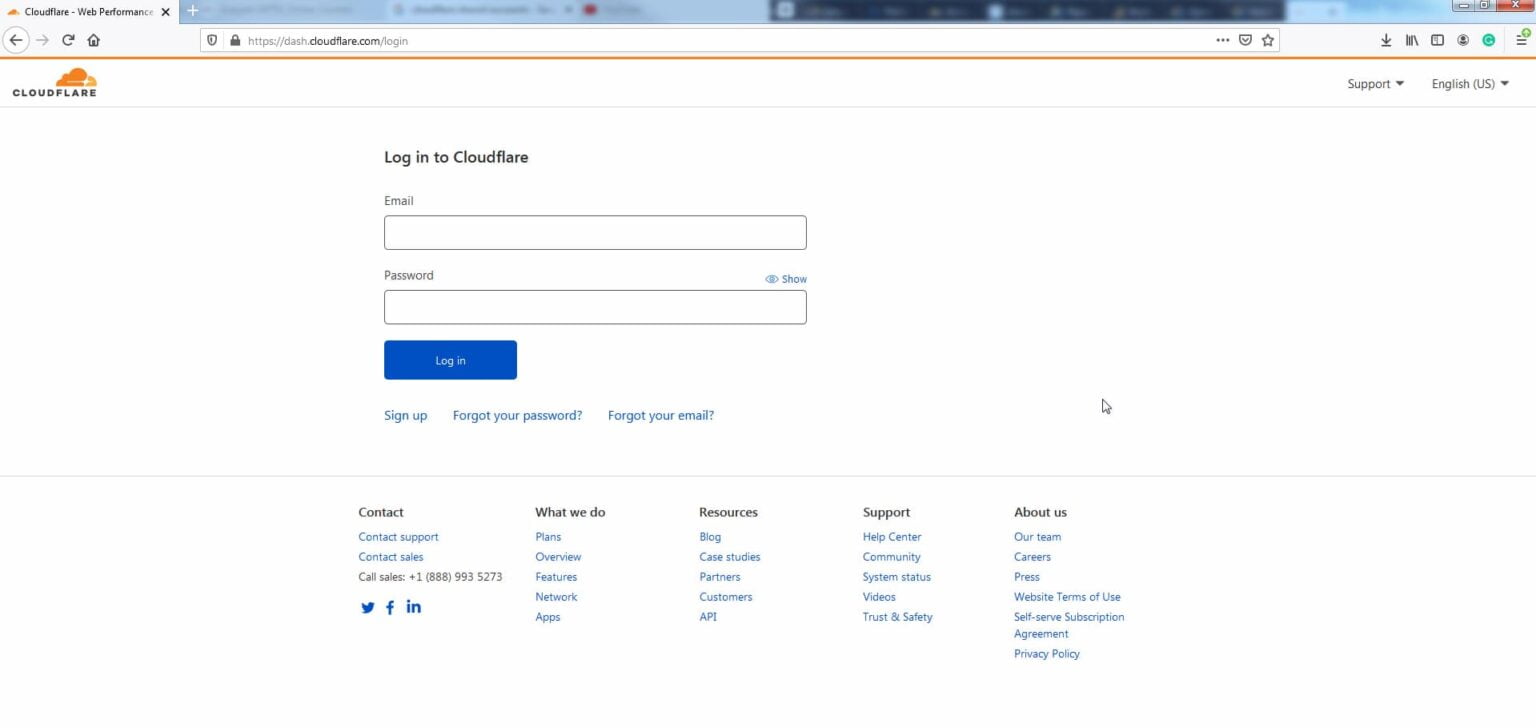Open the Library icon in Firefox toolbar
Viewport: 1536px width, 728px height.
coord(1411,40)
